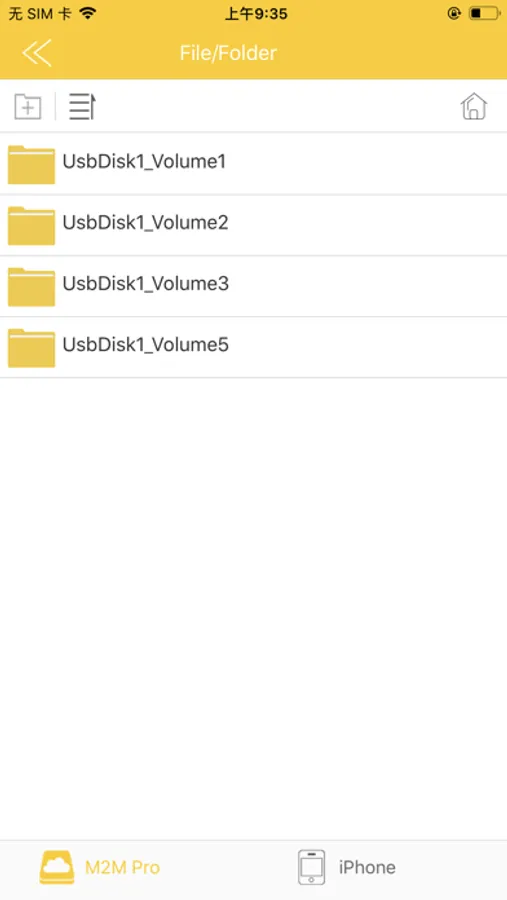
Task: Select the iPhone device icon
Action: point(311,867)
